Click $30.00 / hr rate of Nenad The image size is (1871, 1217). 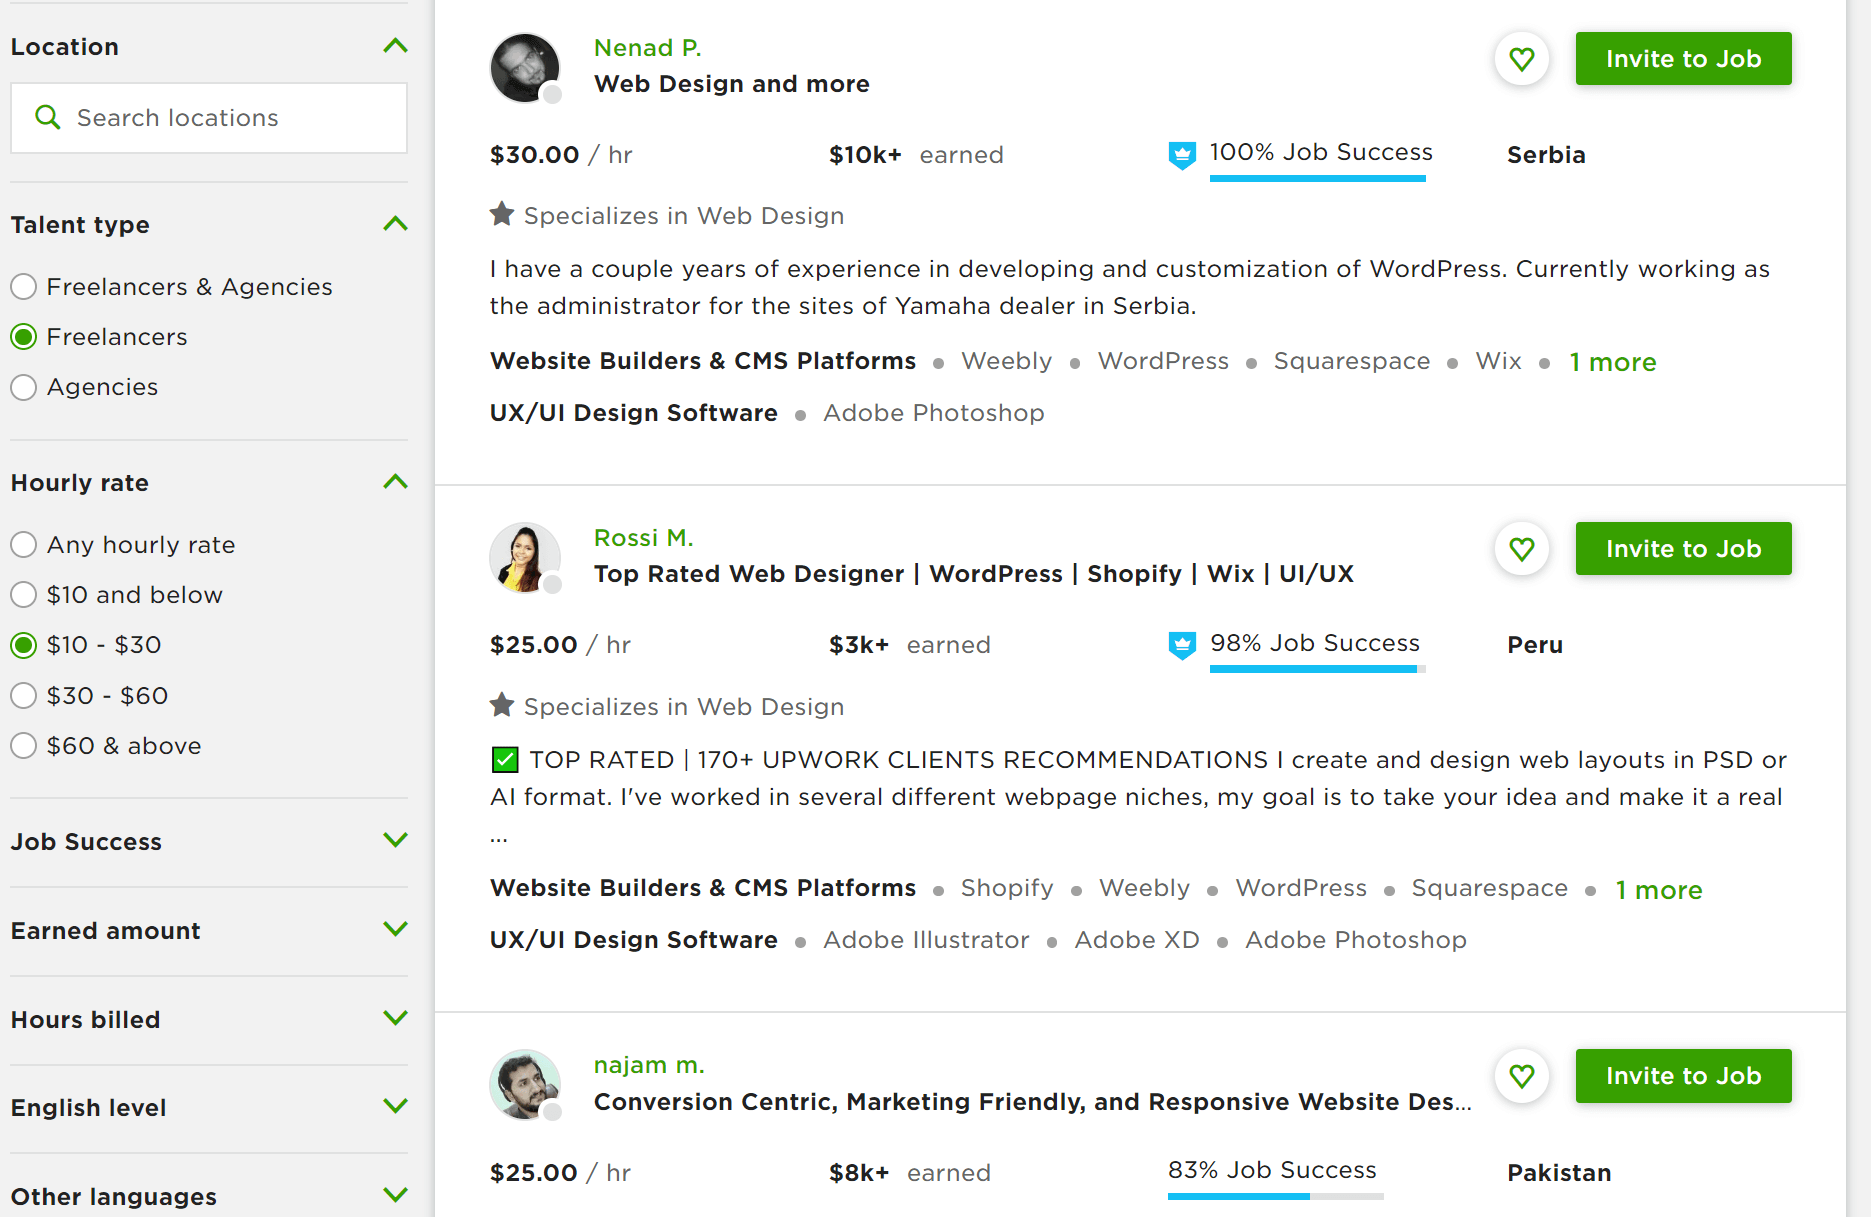(561, 155)
